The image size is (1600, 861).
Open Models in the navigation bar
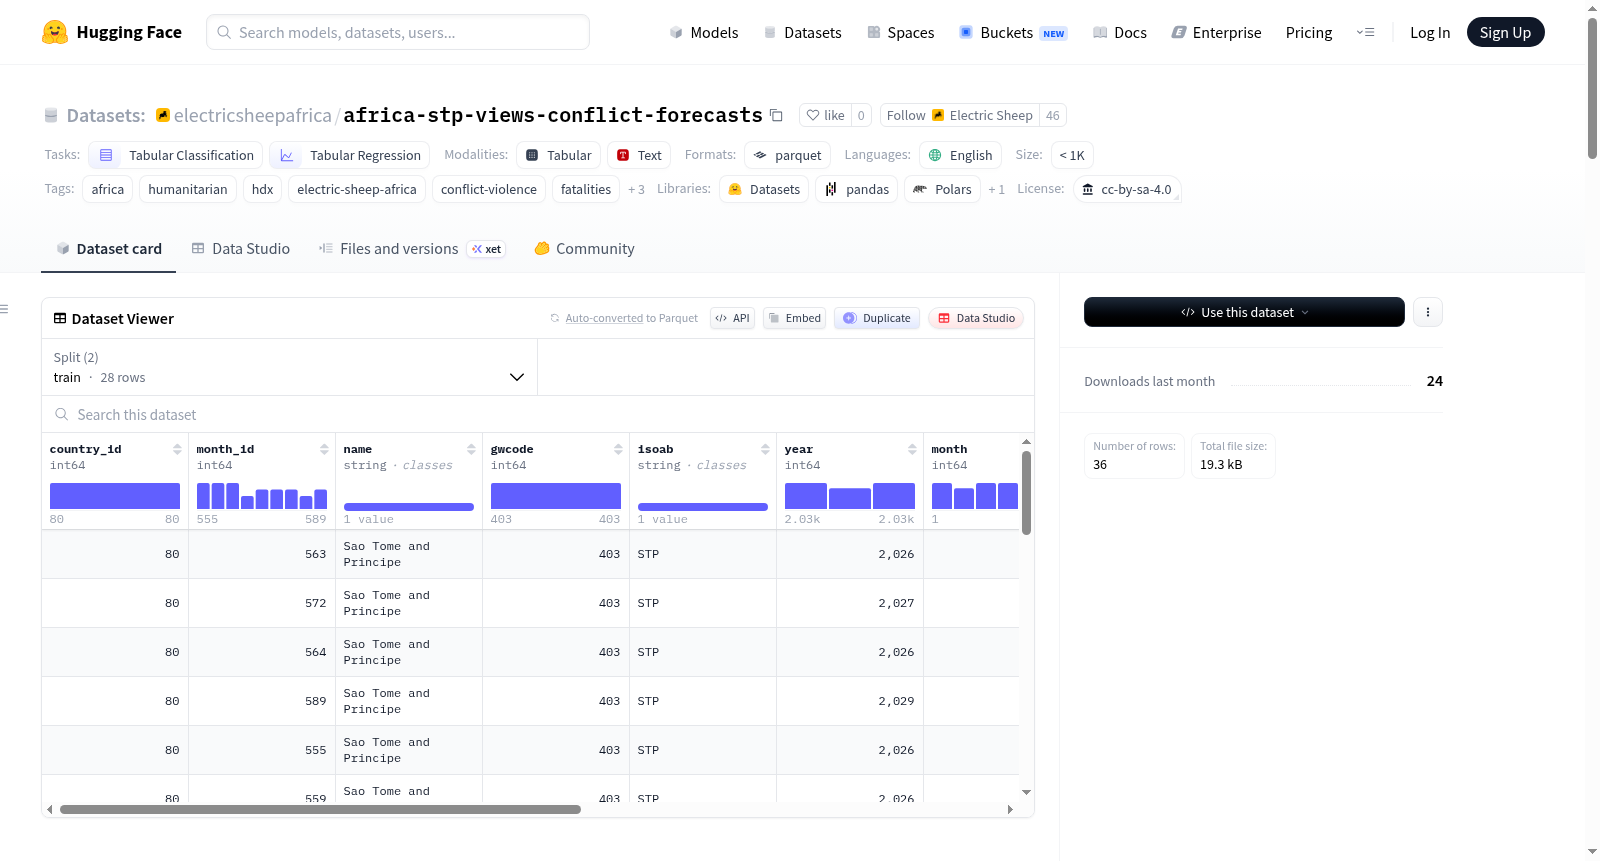coord(704,32)
